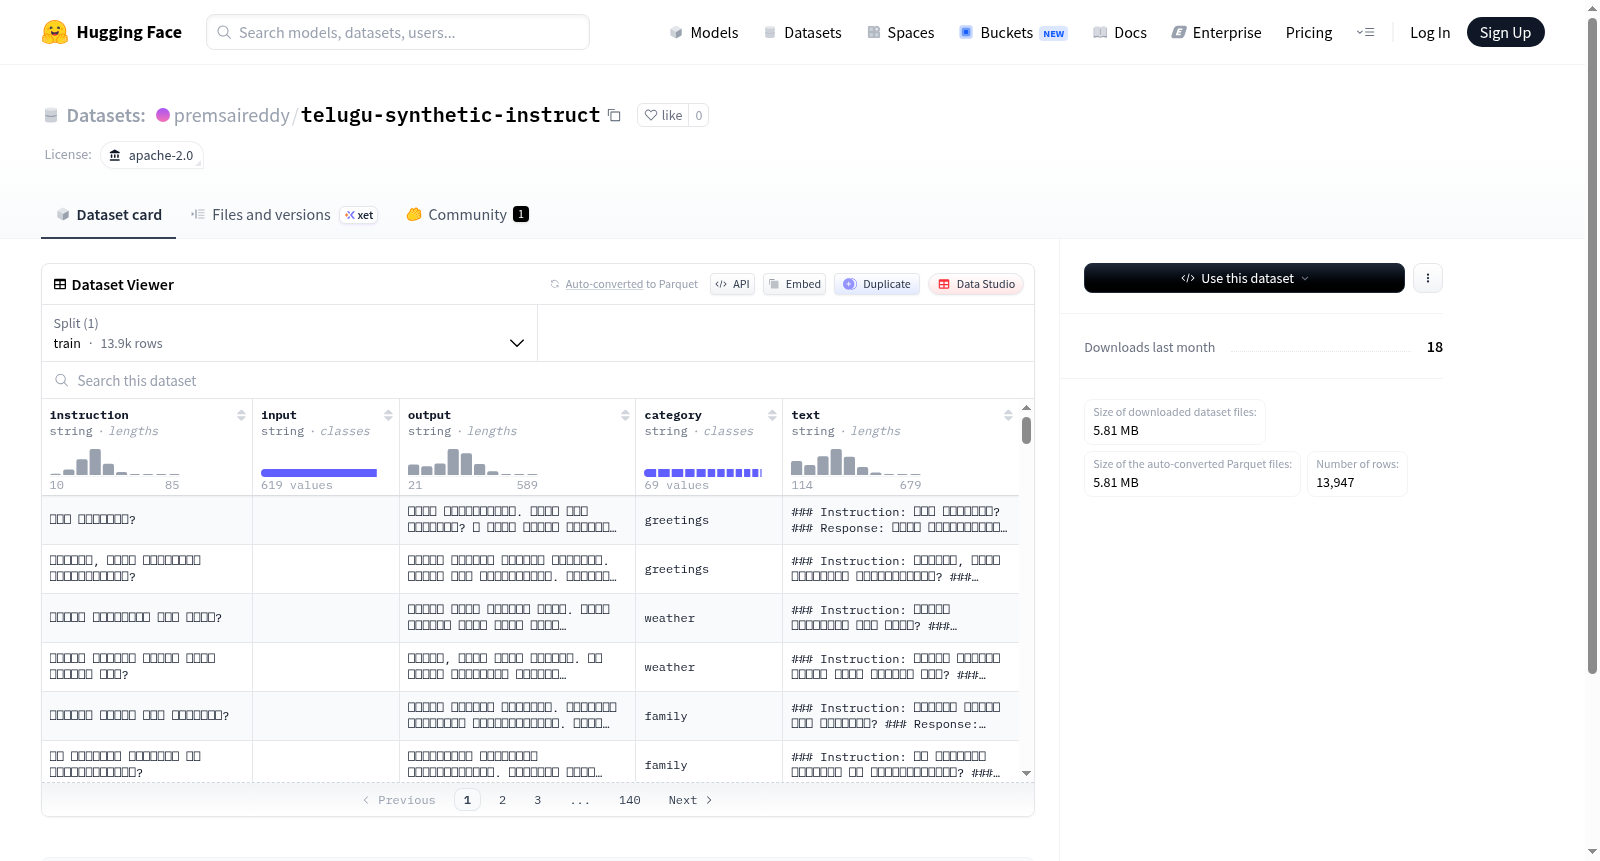The height and width of the screenshot is (861, 1600).
Task: Click the API button
Action: pos(732,285)
